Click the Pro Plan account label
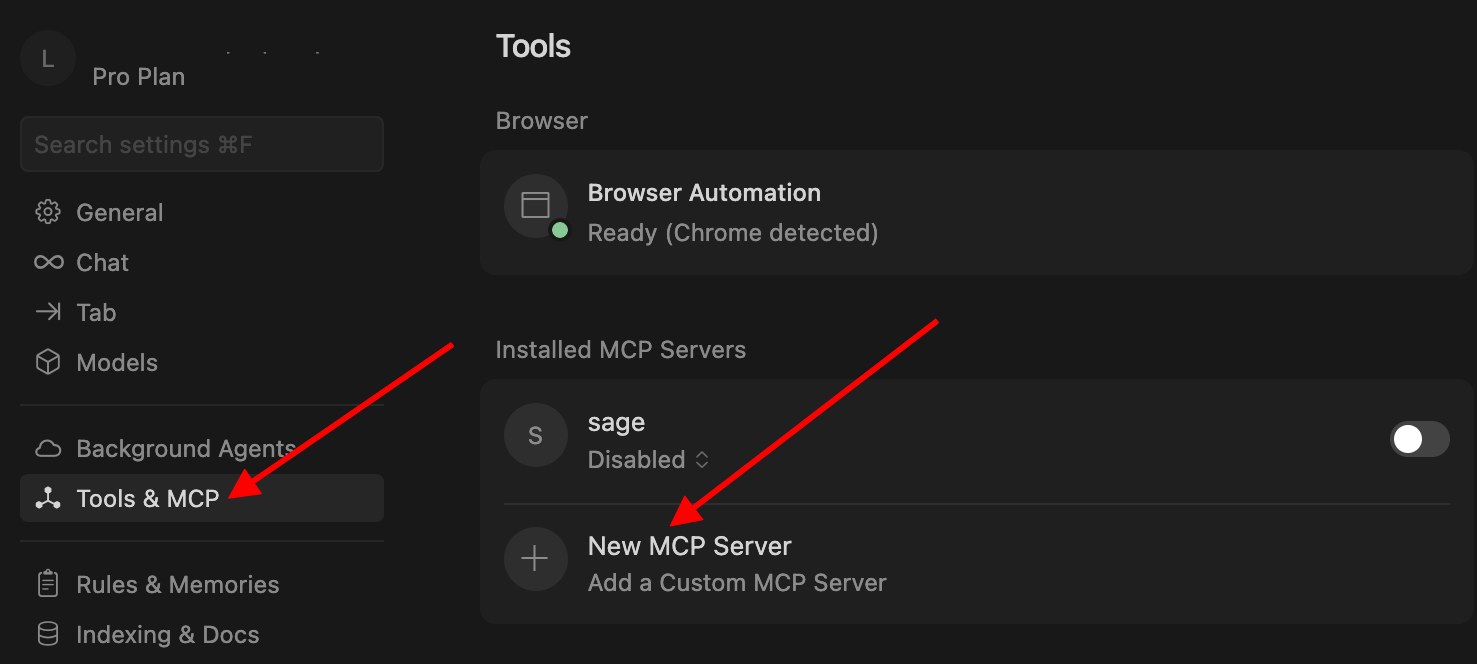This screenshot has width=1477, height=664. 139,76
